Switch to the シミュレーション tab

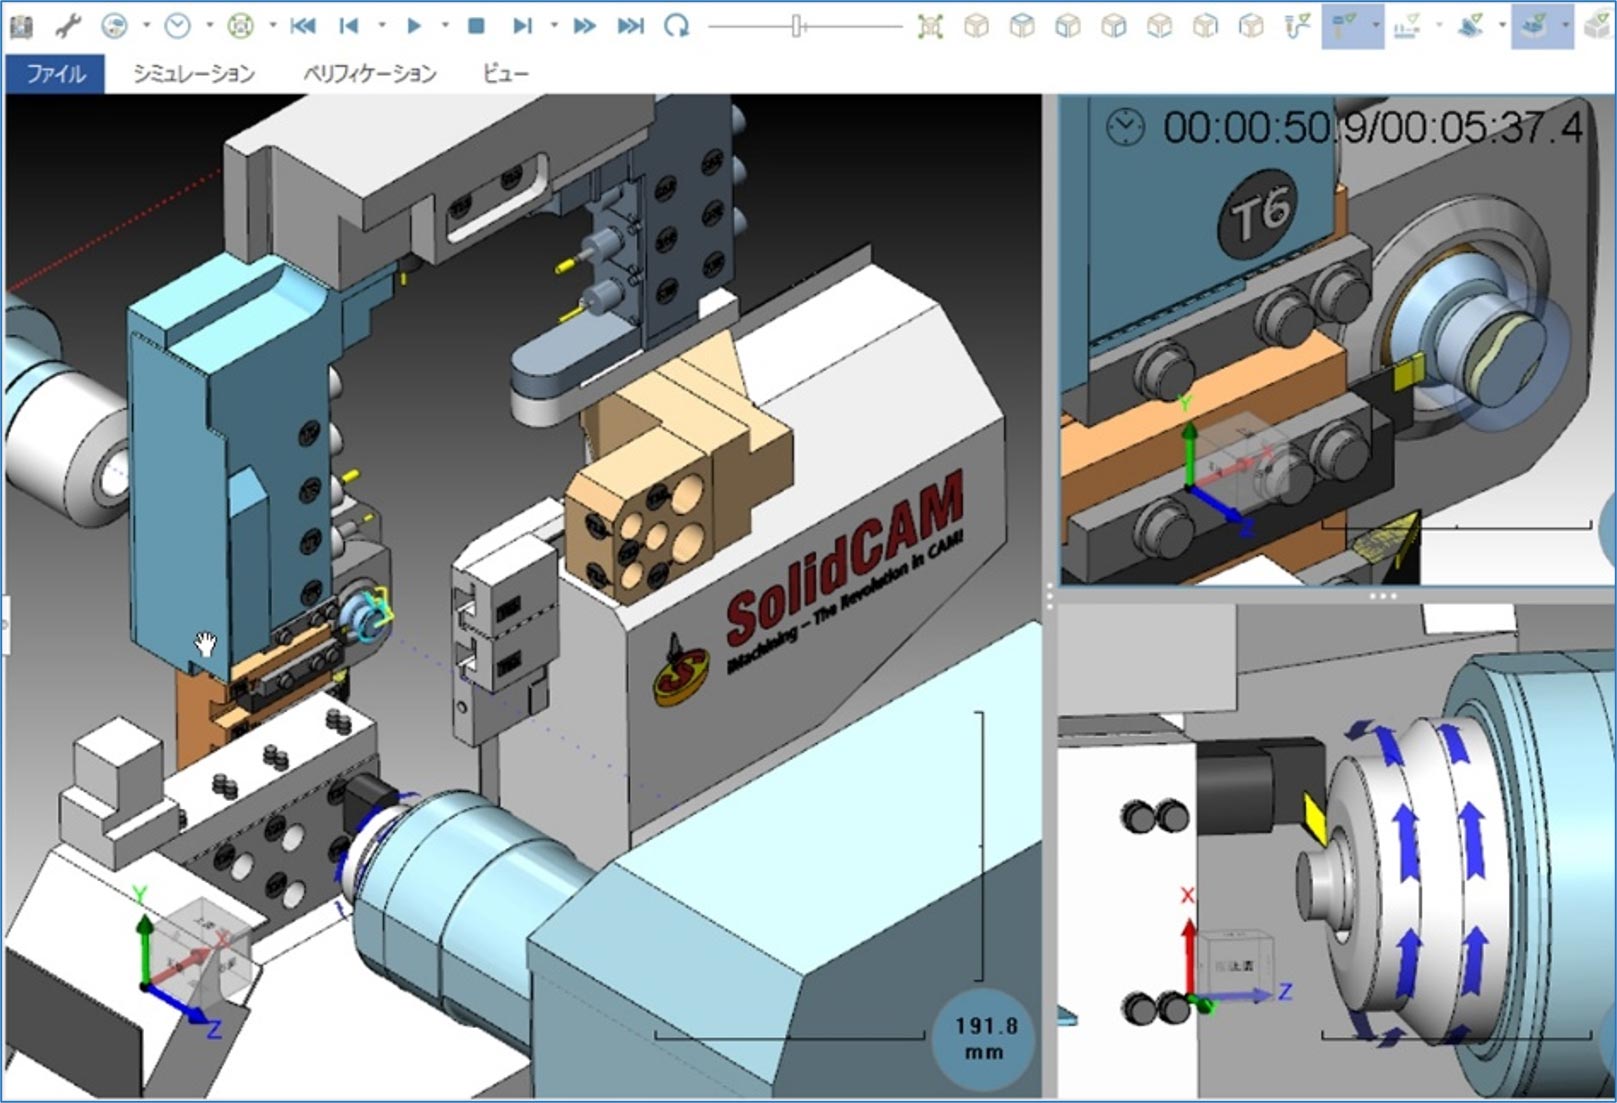pos(193,73)
